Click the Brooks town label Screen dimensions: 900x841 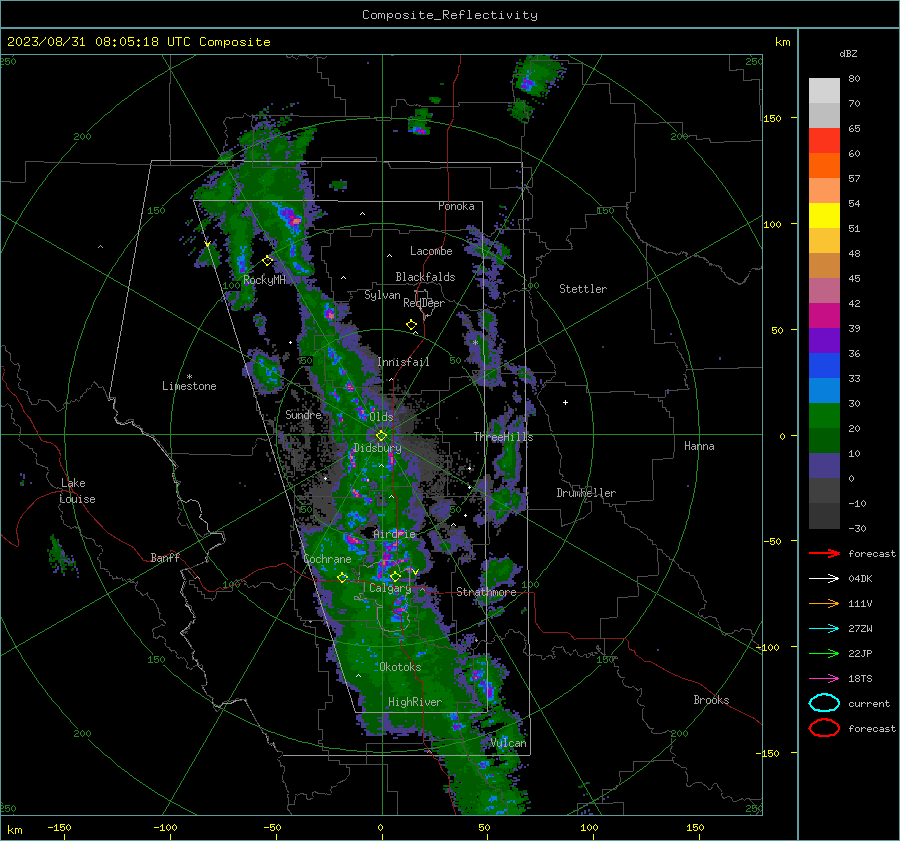coord(711,700)
